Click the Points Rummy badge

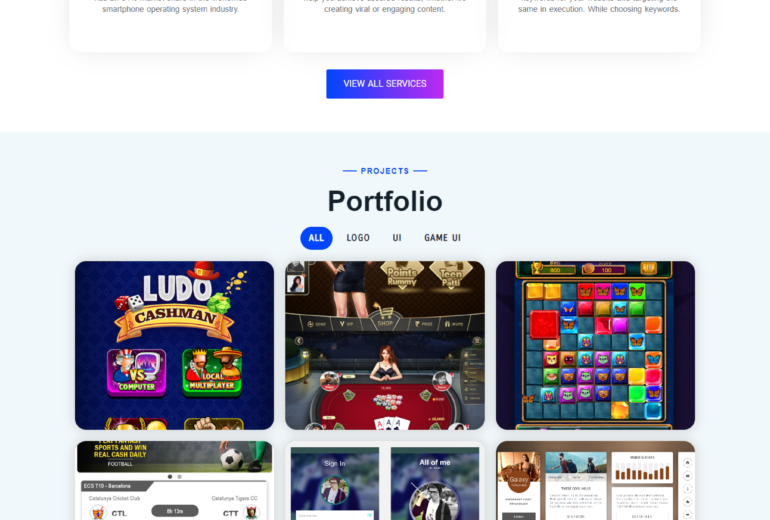click(x=402, y=276)
